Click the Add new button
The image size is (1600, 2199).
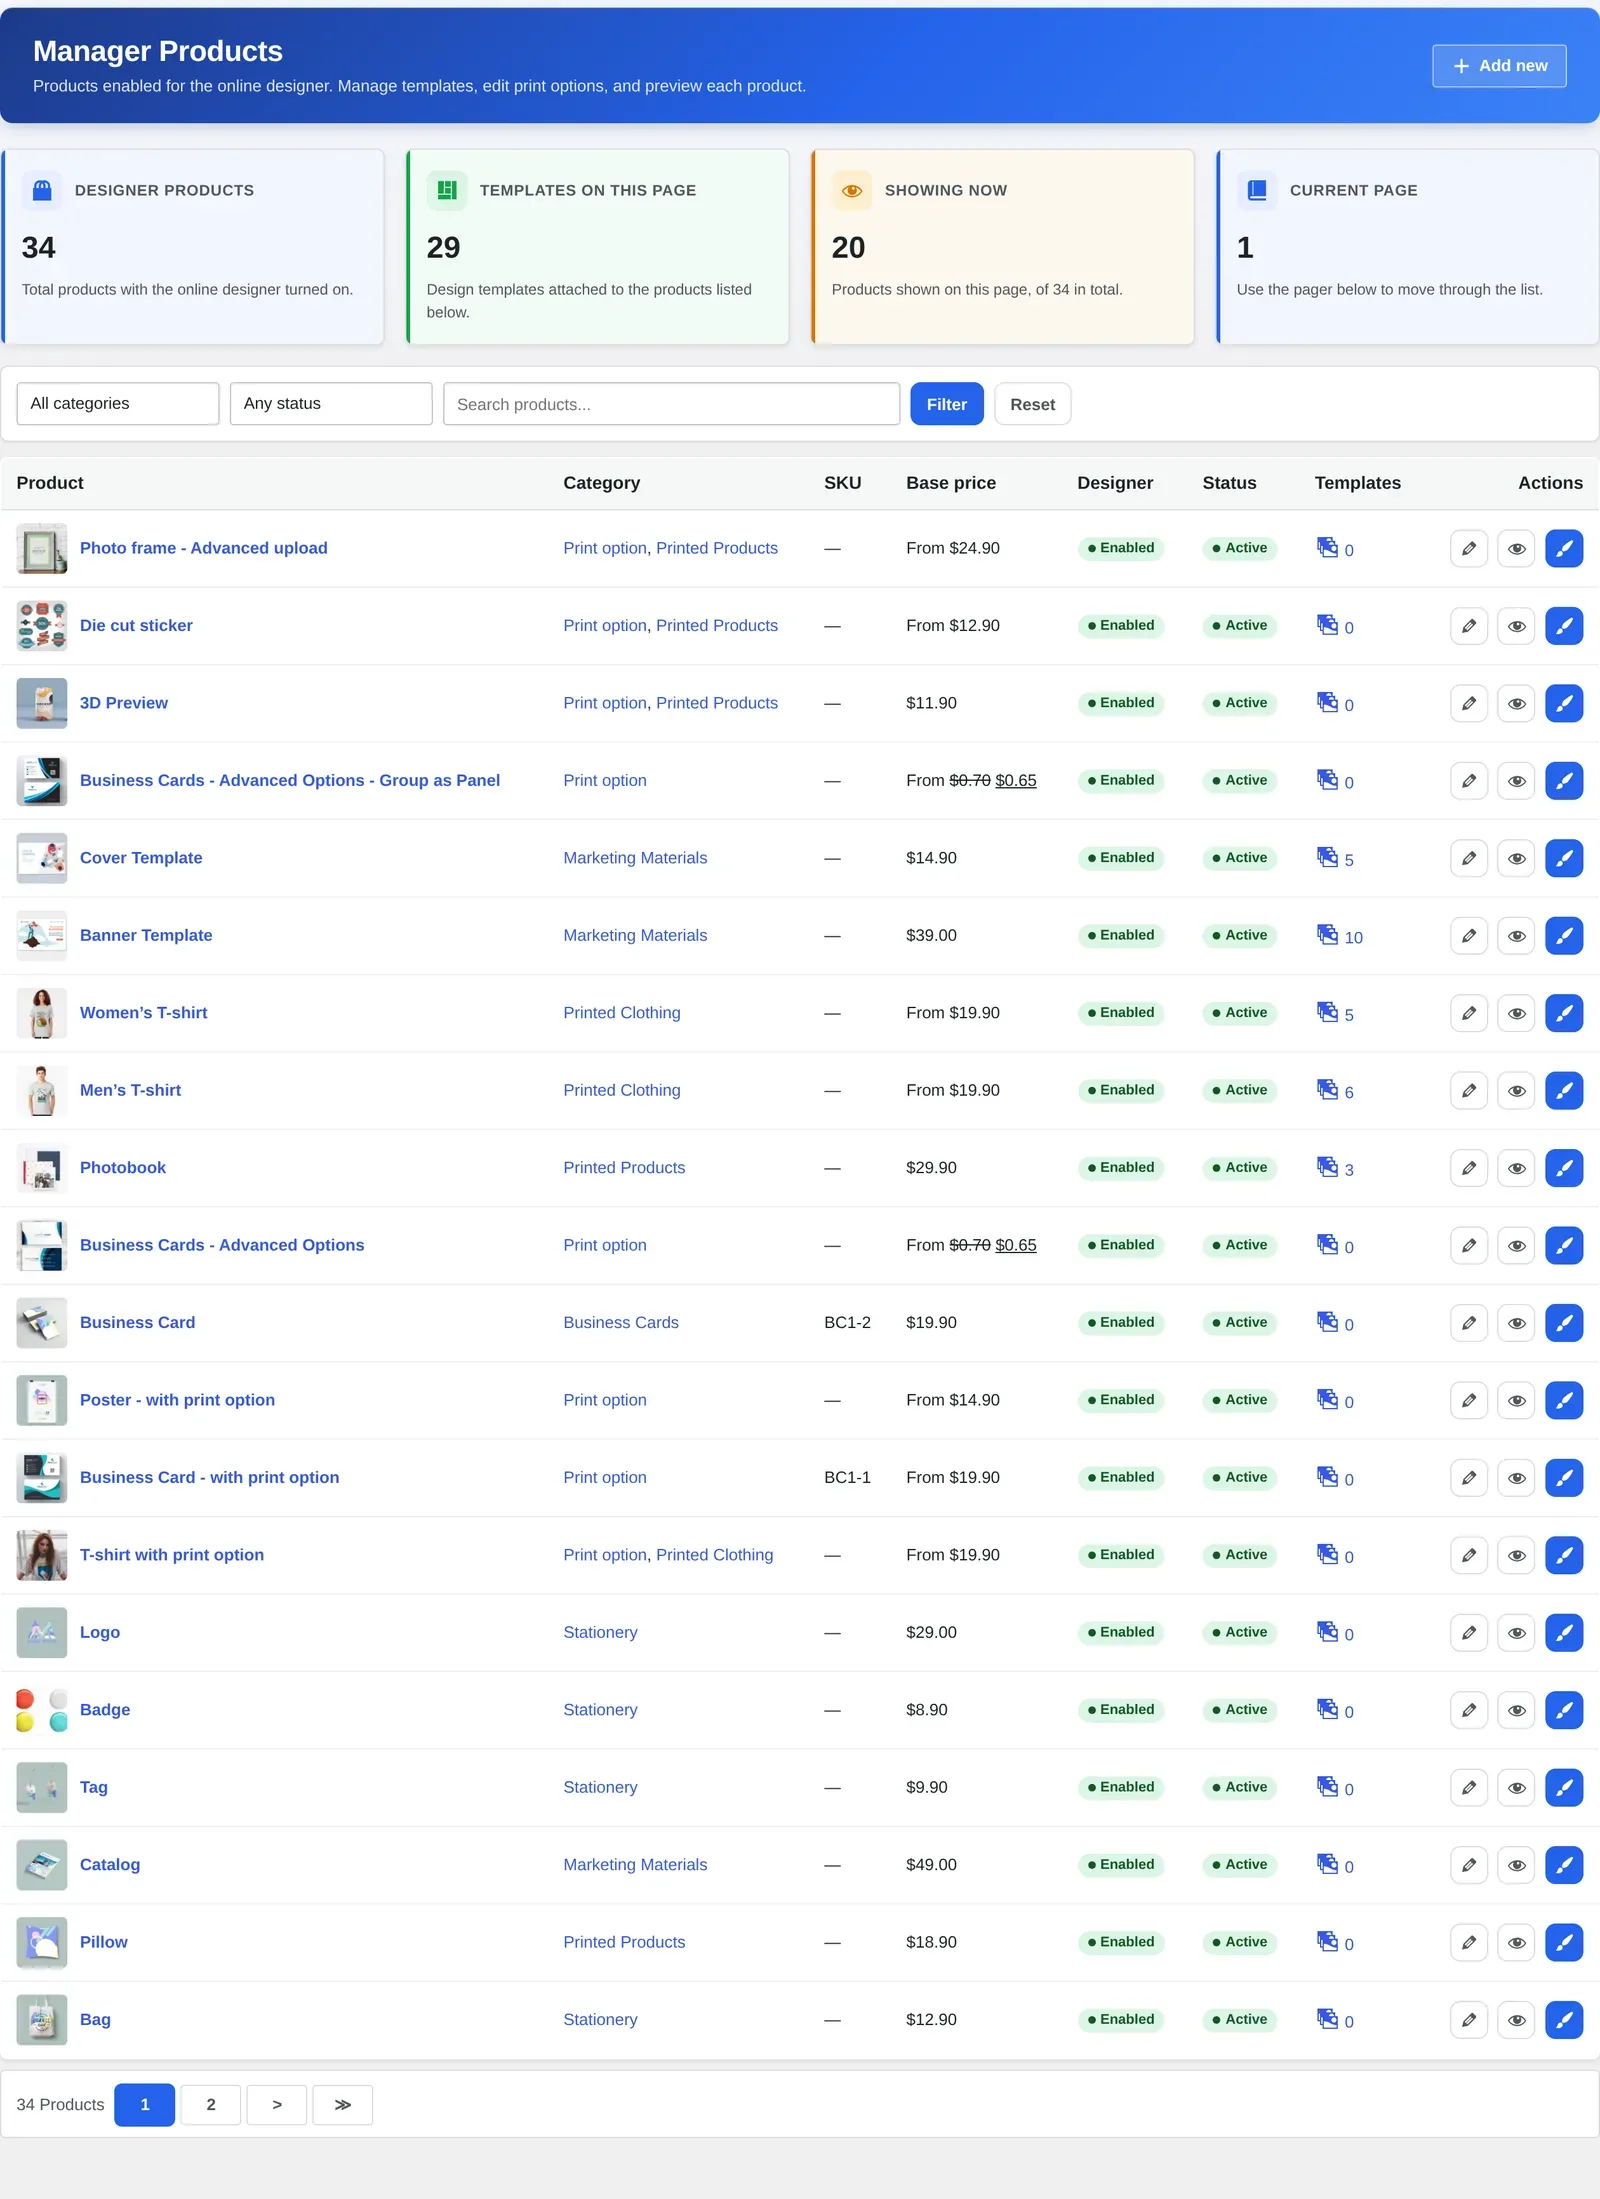pos(1499,66)
